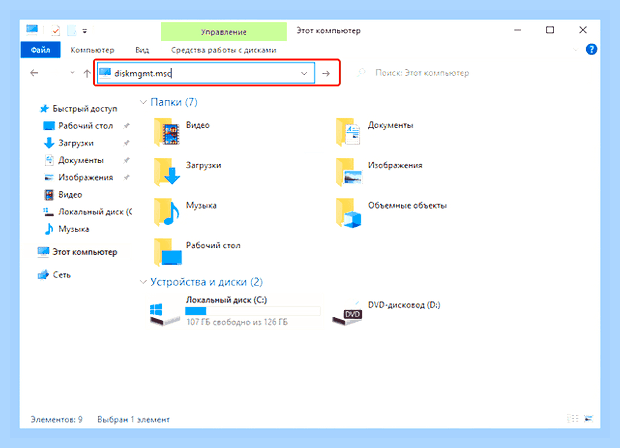Open the Средства работы с дисками tab
This screenshot has height=448, width=620.
click(x=223, y=50)
